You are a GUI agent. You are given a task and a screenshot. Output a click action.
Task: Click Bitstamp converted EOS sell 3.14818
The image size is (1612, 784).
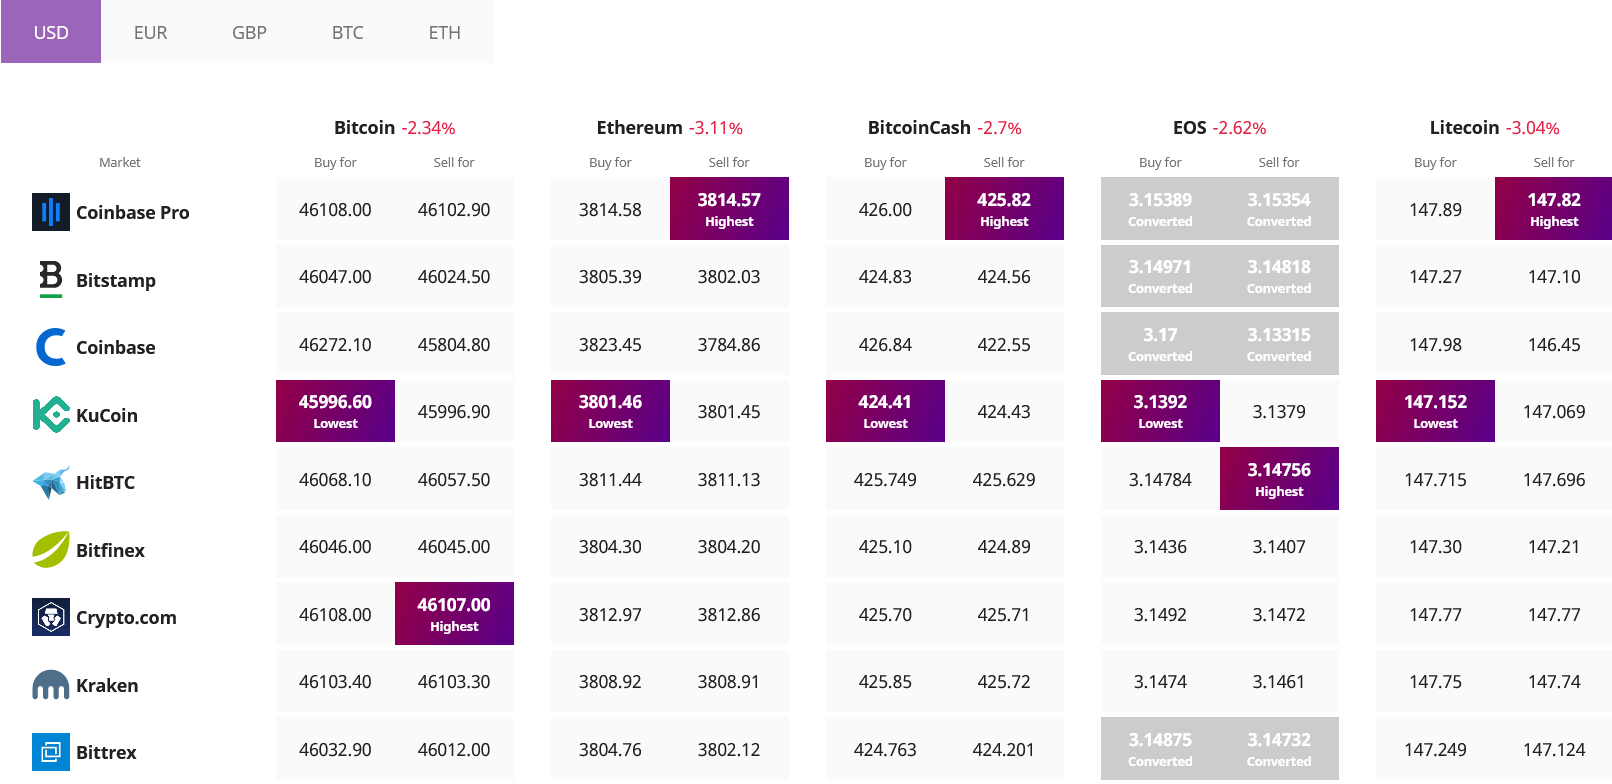click(1279, 276)
